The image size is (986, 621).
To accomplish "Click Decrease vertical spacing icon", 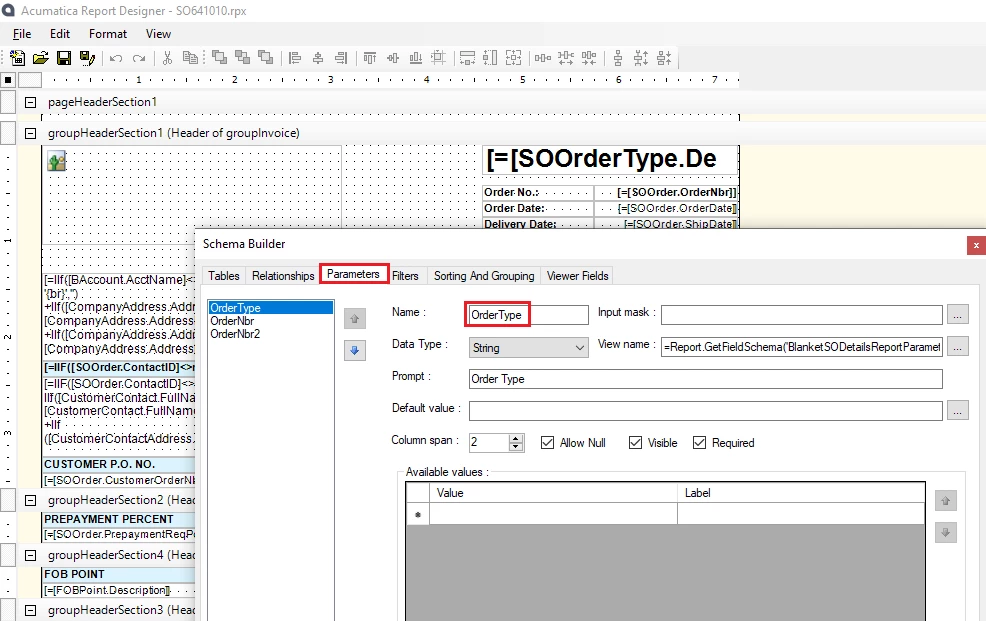I will point(664,58).
